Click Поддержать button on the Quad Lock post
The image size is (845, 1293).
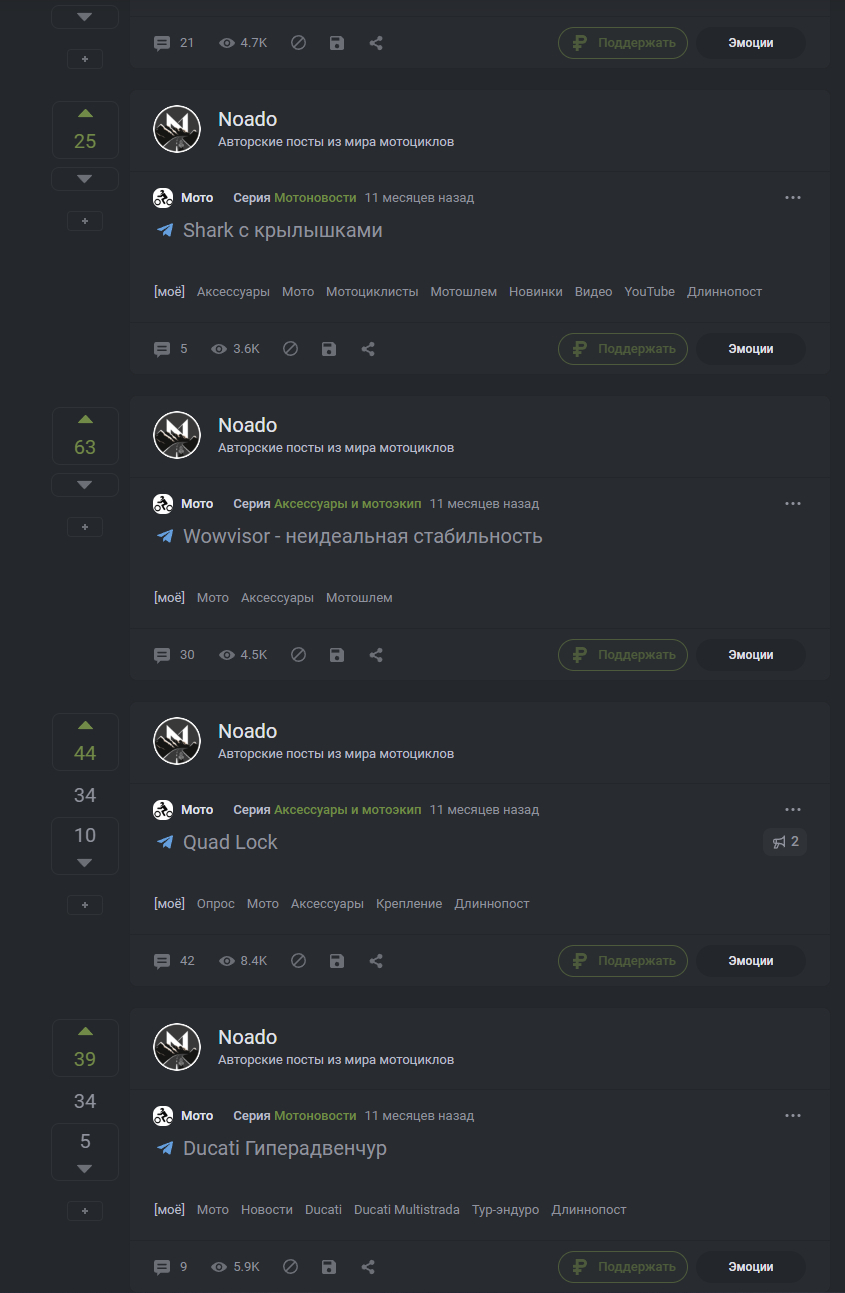(623, 961)
